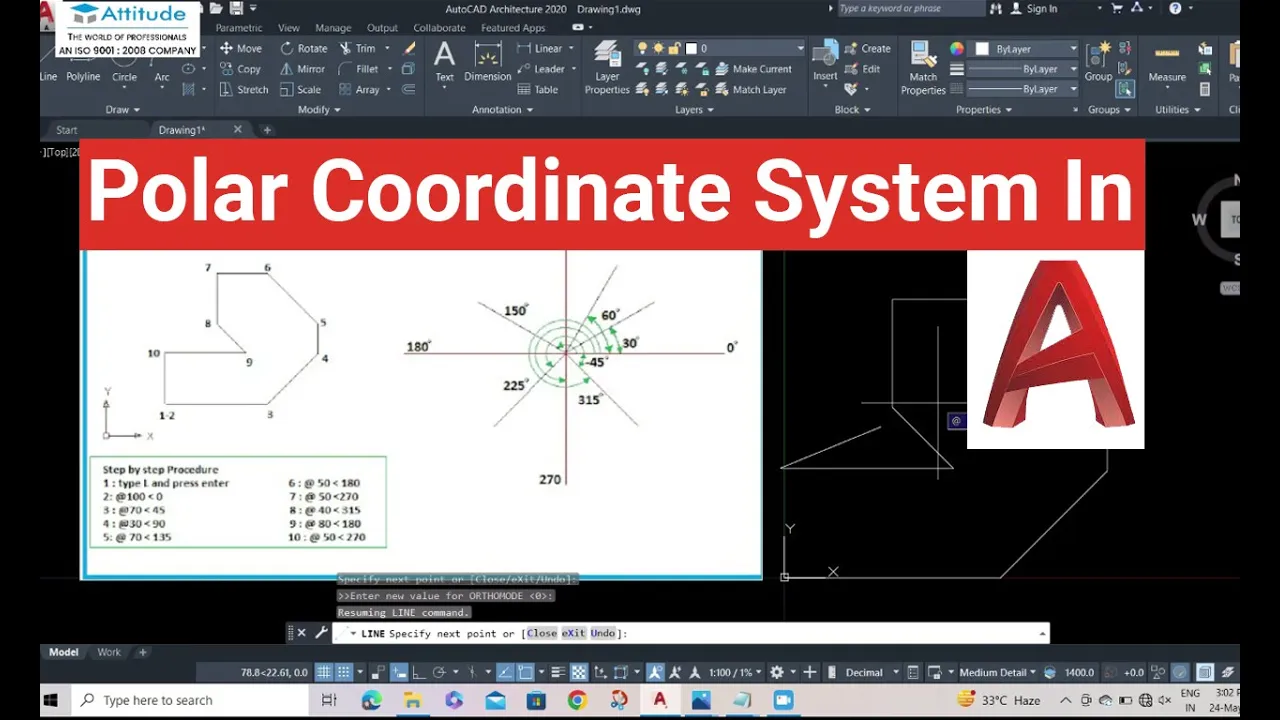
Task: Toggle snap mode in status bar
Action: point(344,673)
